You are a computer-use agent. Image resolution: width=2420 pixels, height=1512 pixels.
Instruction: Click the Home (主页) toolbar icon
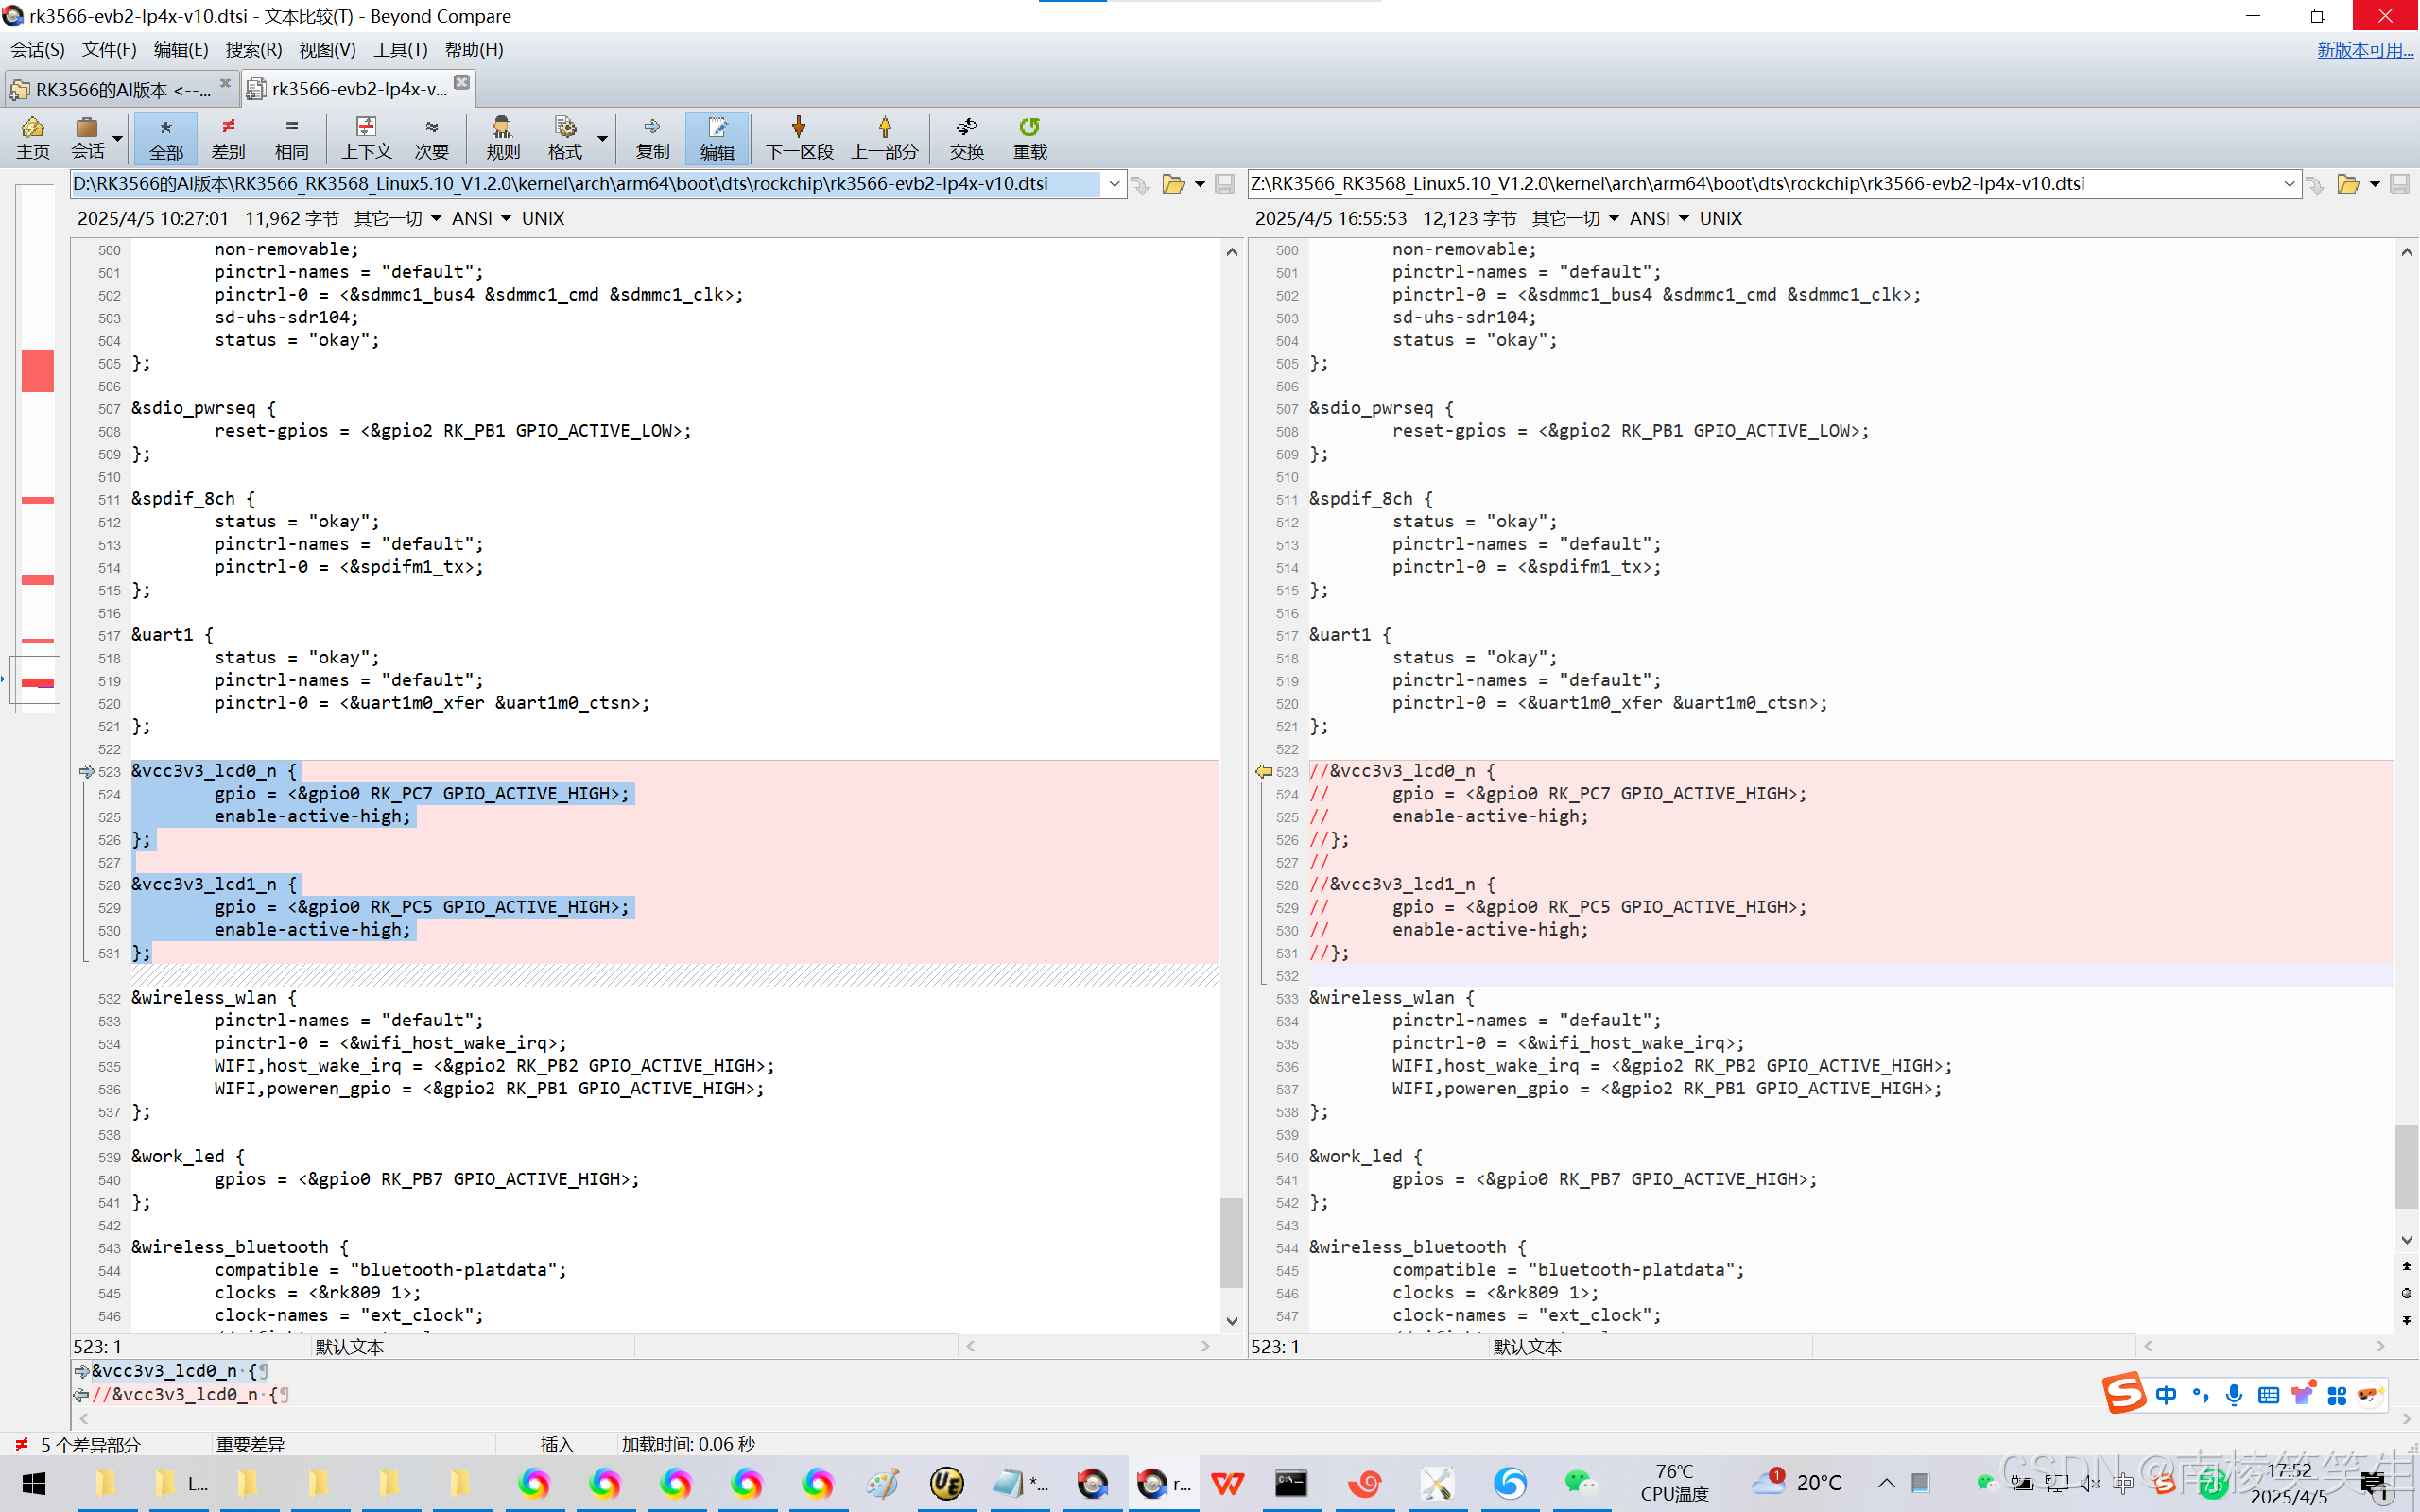click(32, 137)
